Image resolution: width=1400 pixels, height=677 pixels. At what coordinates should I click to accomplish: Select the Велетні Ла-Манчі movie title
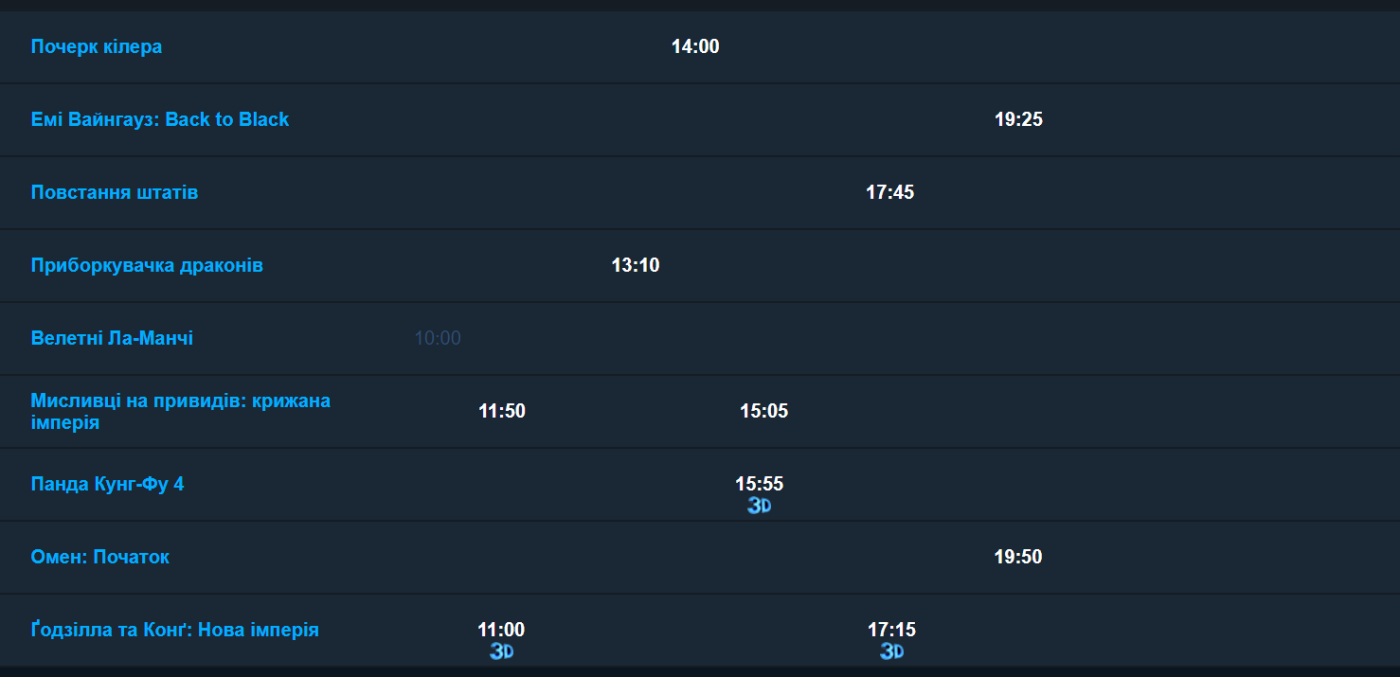tap(112, 339)
